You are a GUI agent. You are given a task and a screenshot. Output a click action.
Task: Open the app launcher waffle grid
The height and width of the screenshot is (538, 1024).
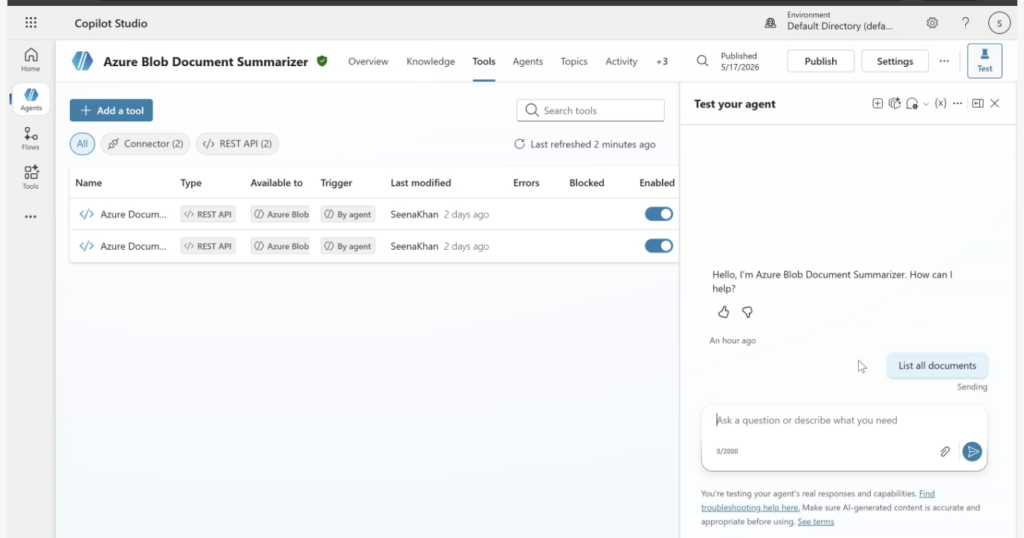click(x=31, y=23)
